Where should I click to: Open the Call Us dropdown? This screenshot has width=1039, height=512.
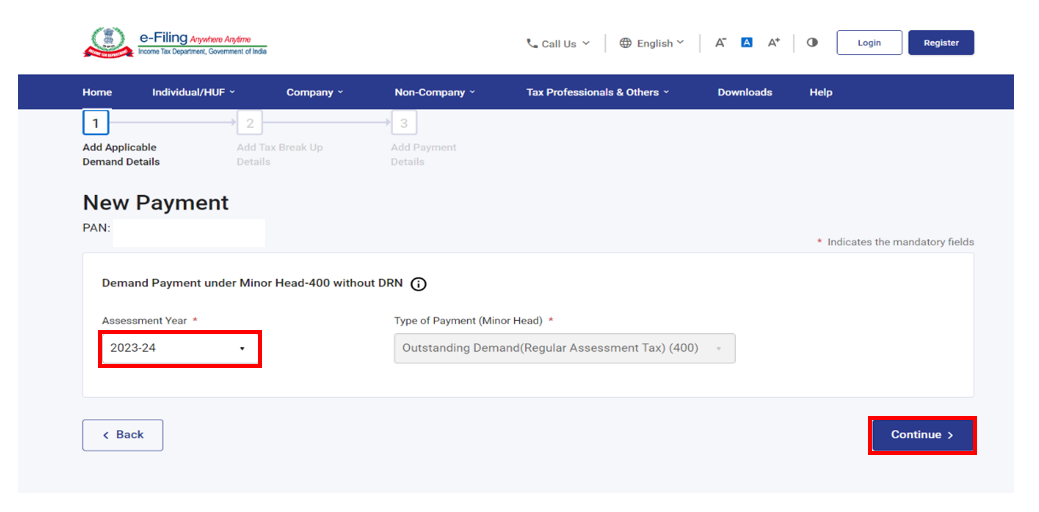point(558,44)
